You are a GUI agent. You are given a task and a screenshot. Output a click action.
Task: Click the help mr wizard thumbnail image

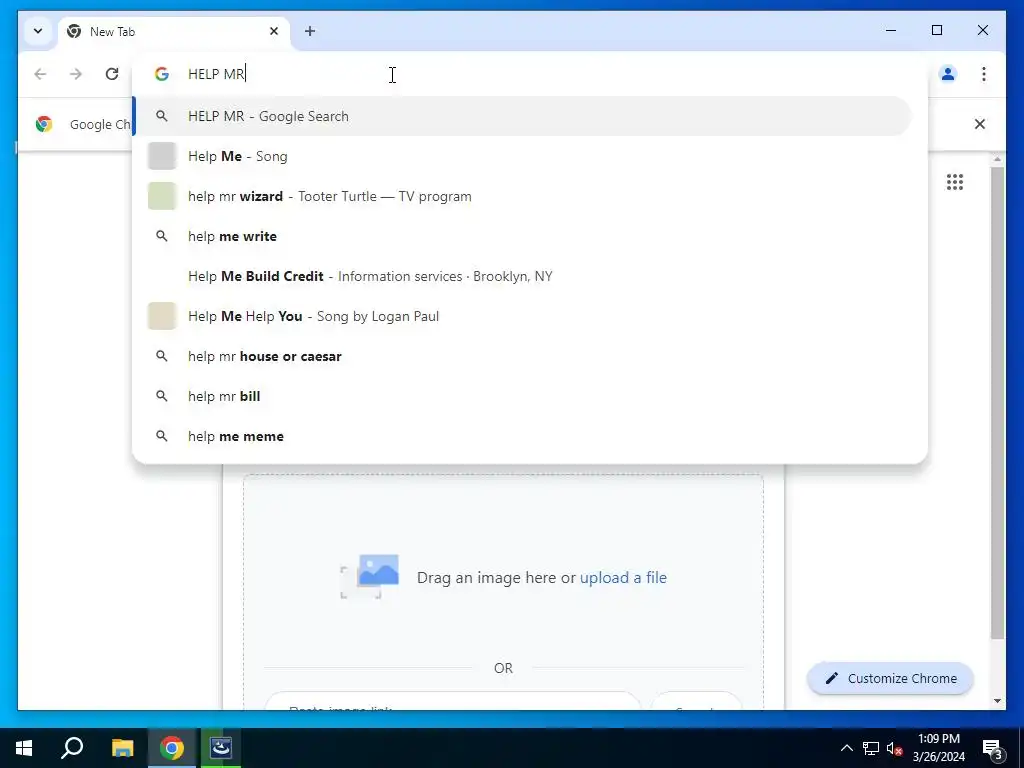coord(162,196)
